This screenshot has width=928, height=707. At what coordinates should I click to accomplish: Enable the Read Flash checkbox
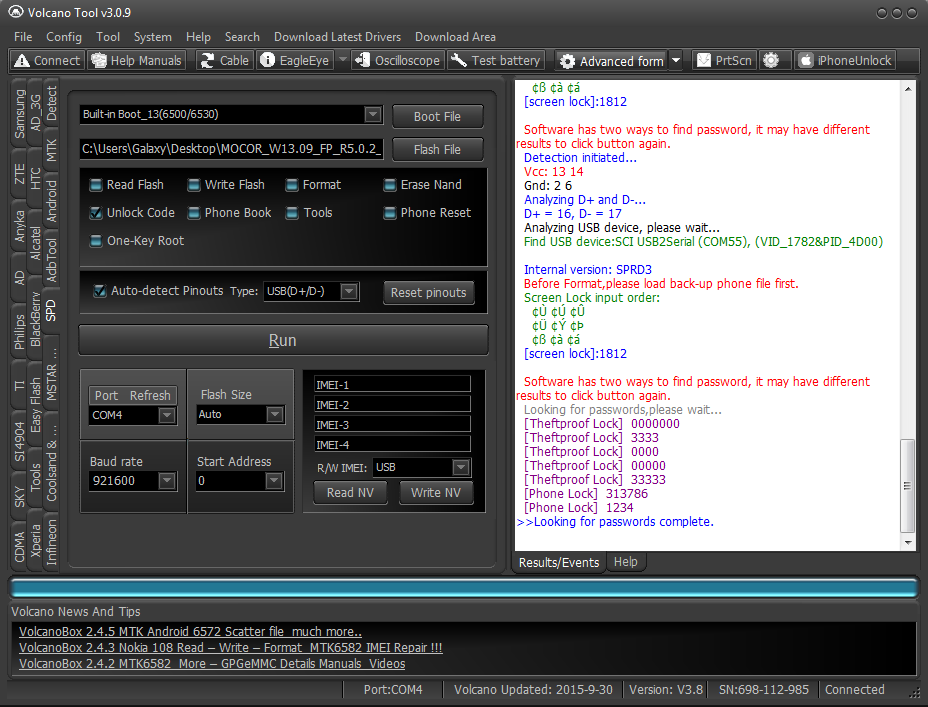pos(96,185)
